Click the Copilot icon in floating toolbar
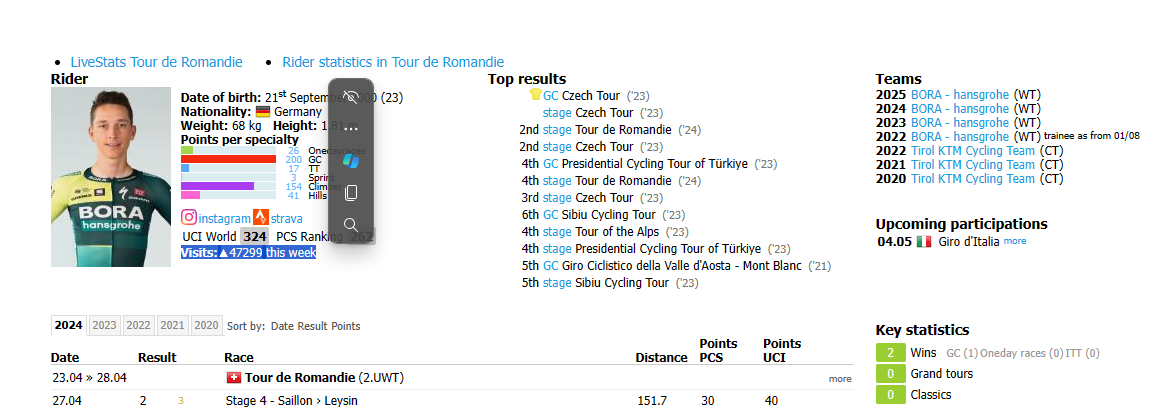 tap(351, 160)
